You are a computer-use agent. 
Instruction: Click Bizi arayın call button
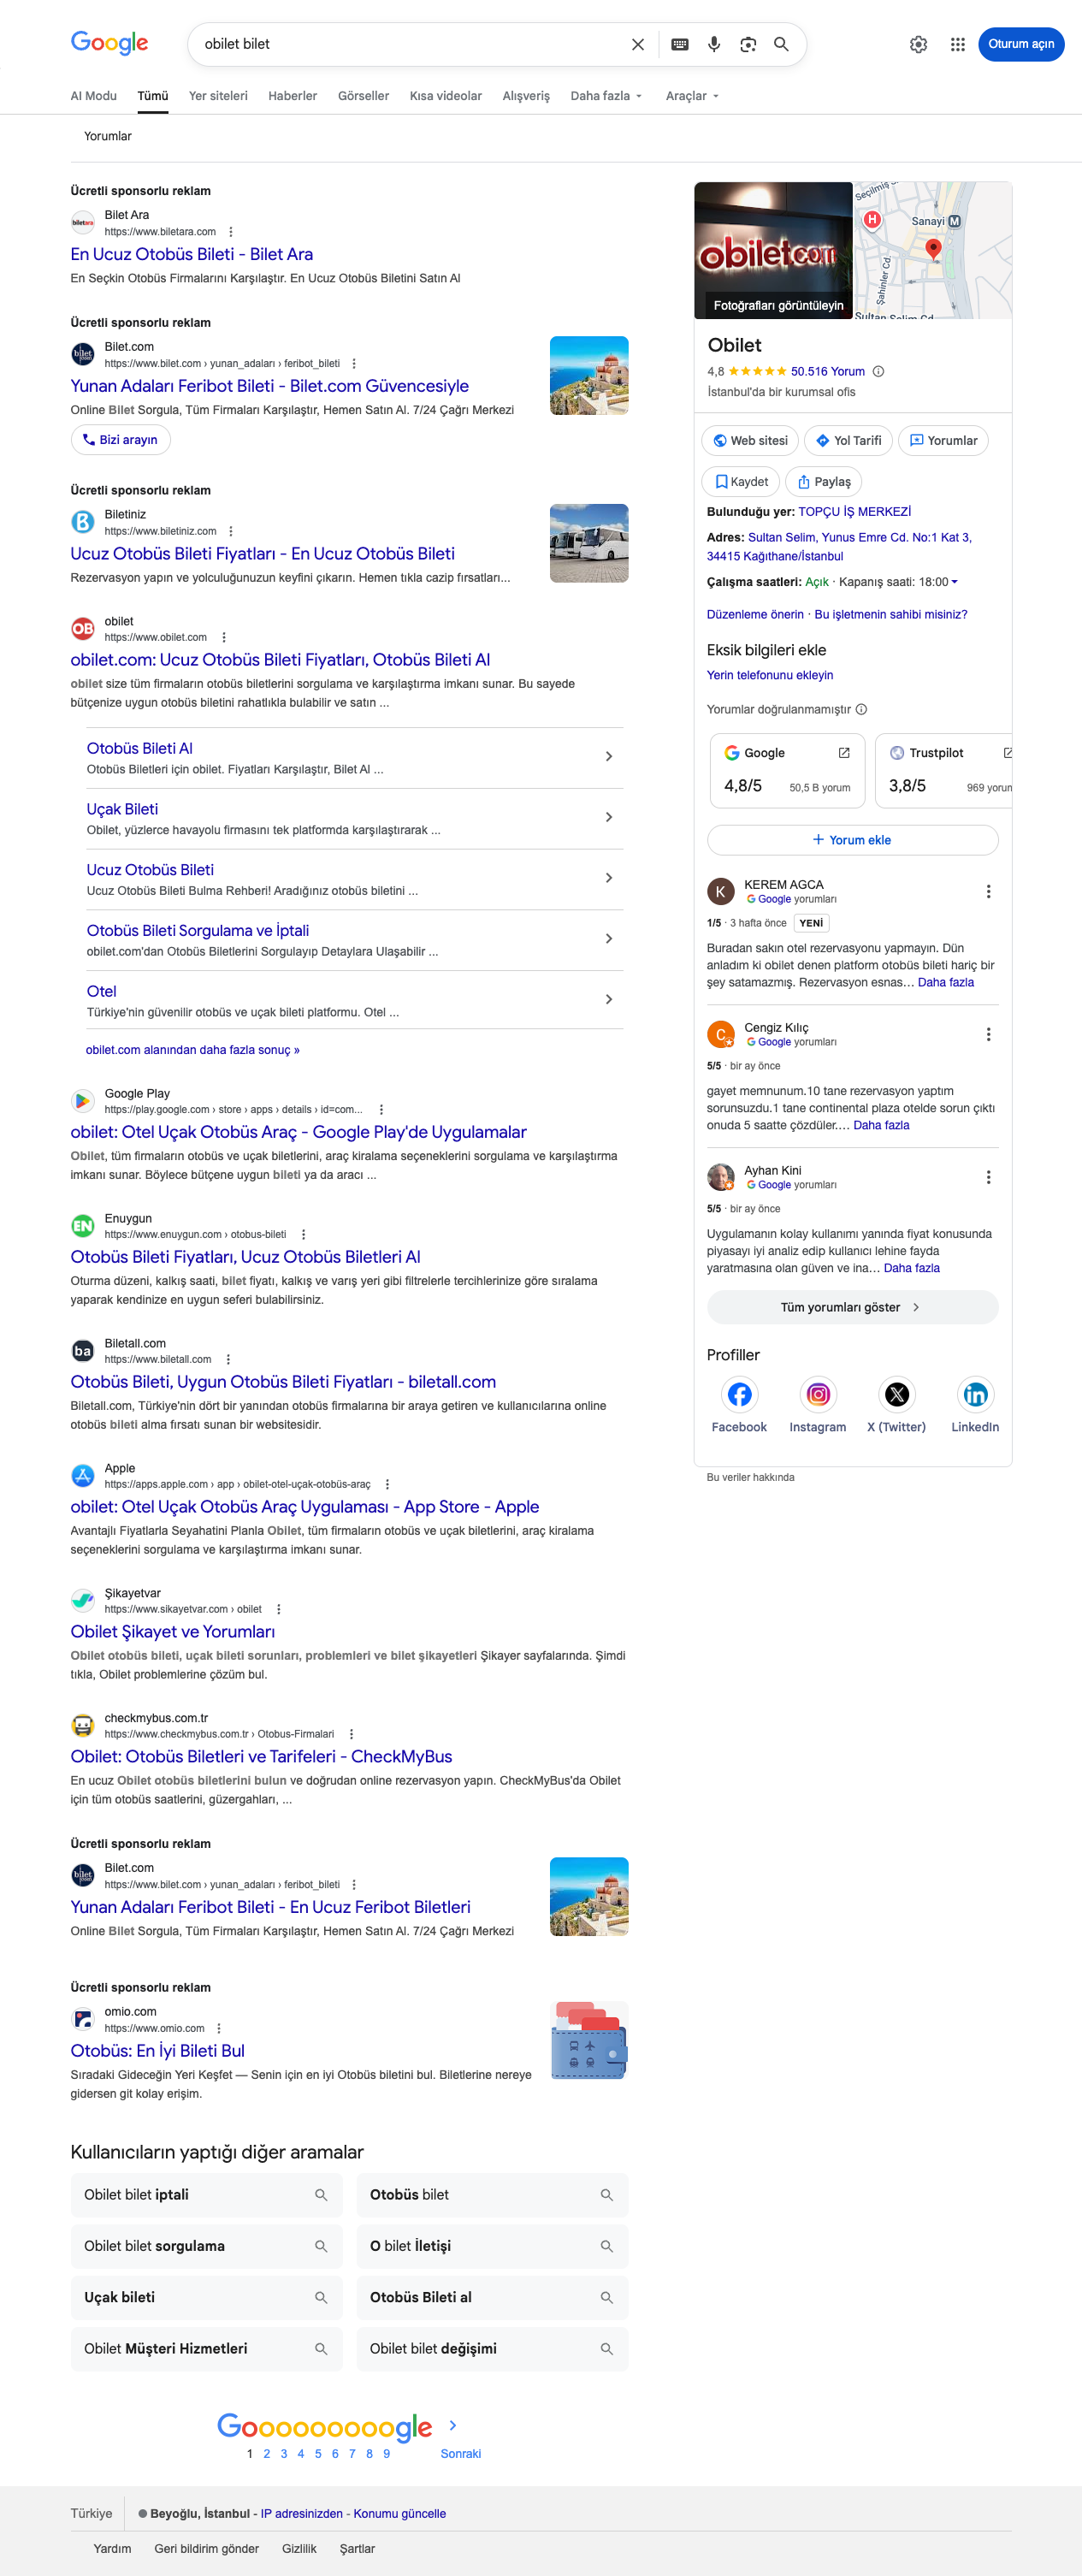[x=120, y=440]
